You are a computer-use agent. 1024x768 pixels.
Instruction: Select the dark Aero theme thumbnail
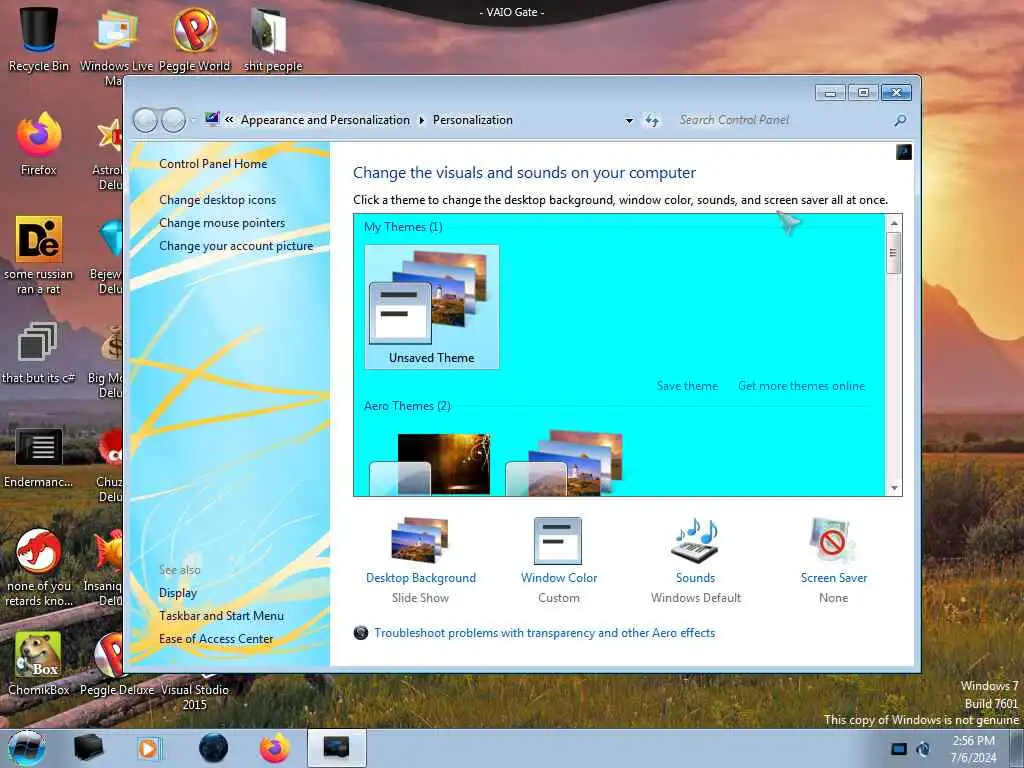430,464
